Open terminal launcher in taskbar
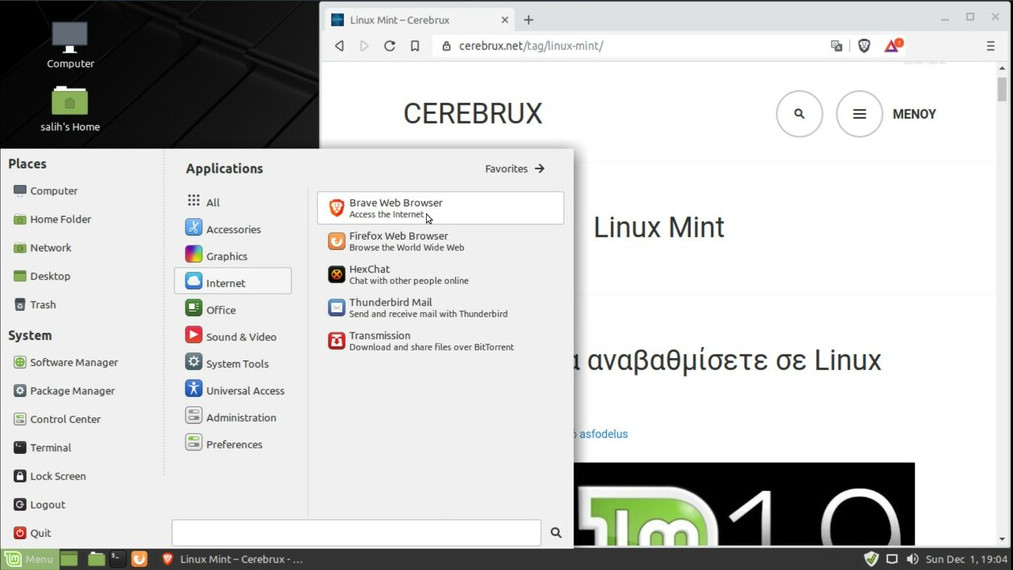 117,559
